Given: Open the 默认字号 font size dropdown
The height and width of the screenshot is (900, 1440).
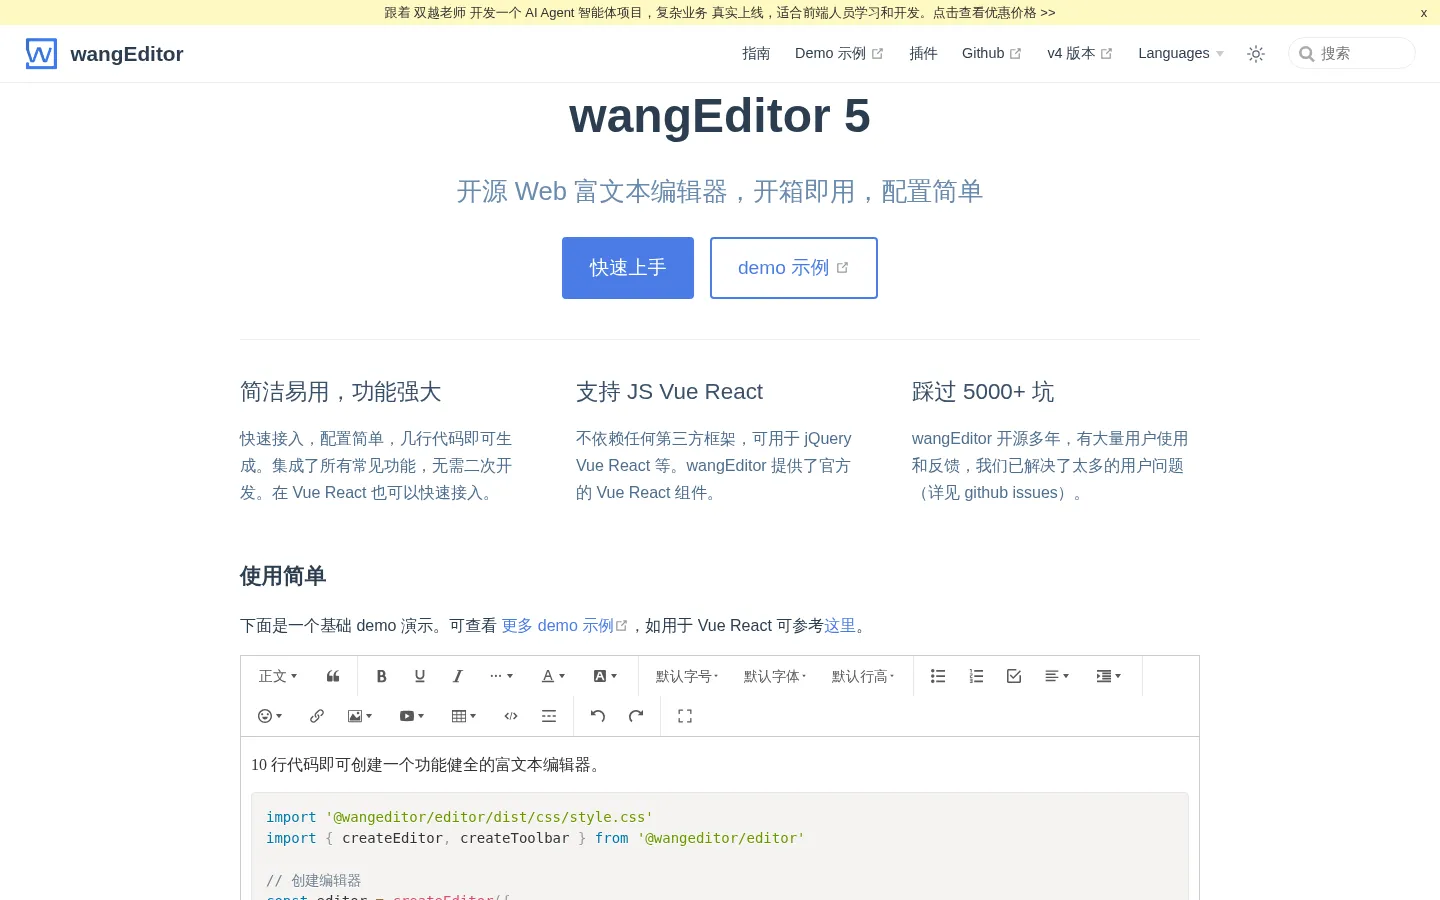Looking at the screenshot, I should coord(687,676).
